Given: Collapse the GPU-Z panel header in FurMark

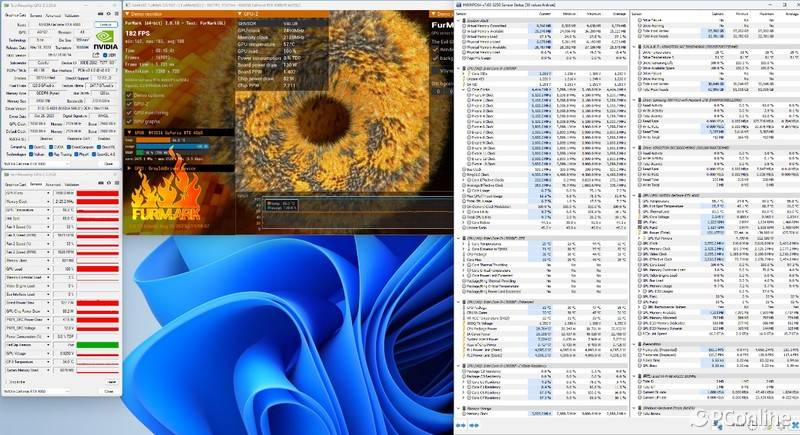Looking at the screenshot, I should click(240, 14).
